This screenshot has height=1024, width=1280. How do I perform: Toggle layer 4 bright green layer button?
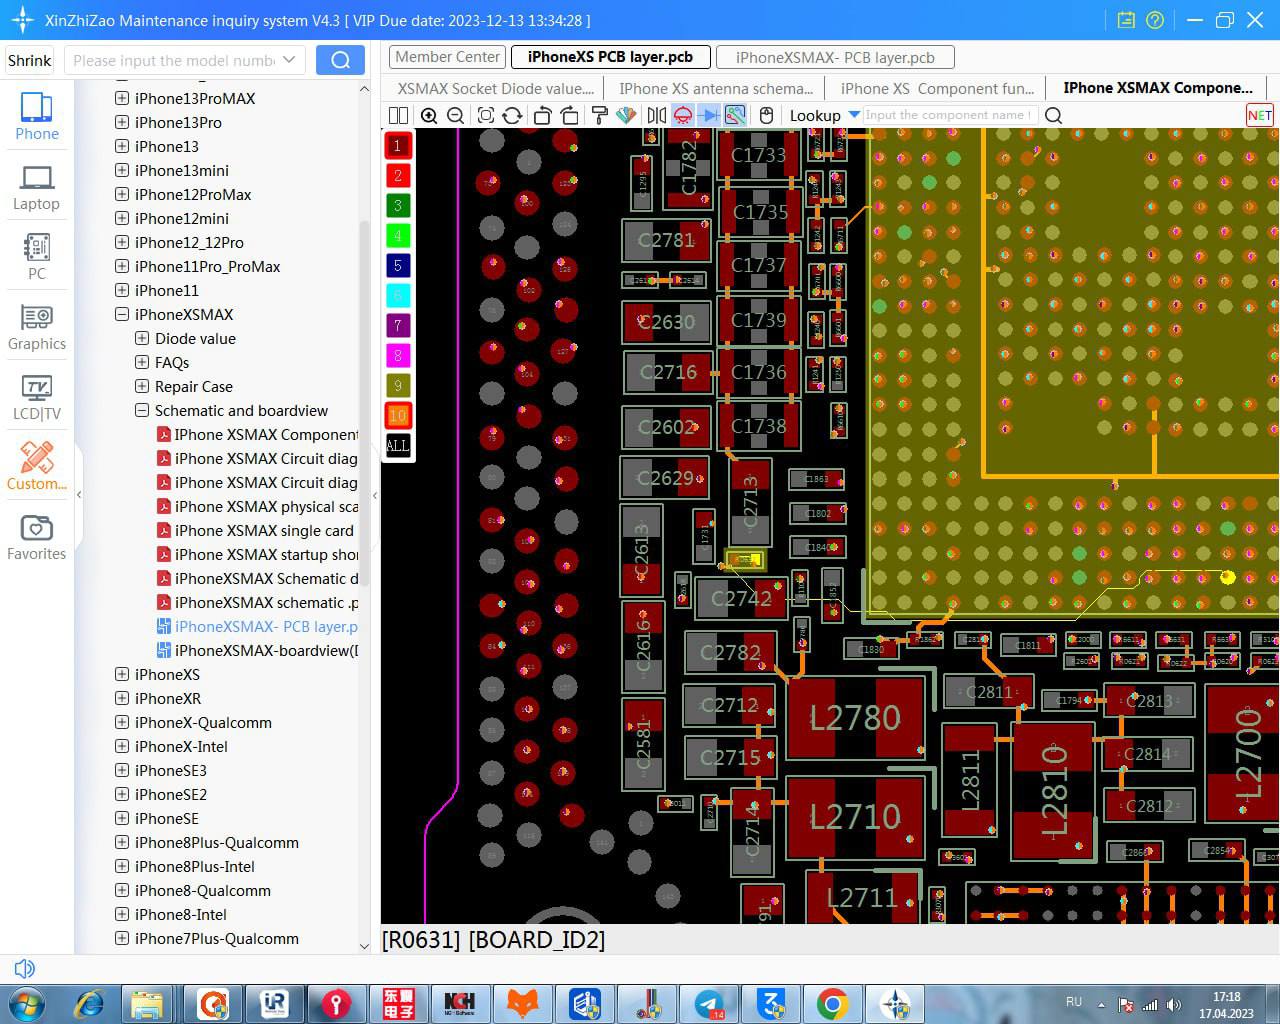click(398, 236)
